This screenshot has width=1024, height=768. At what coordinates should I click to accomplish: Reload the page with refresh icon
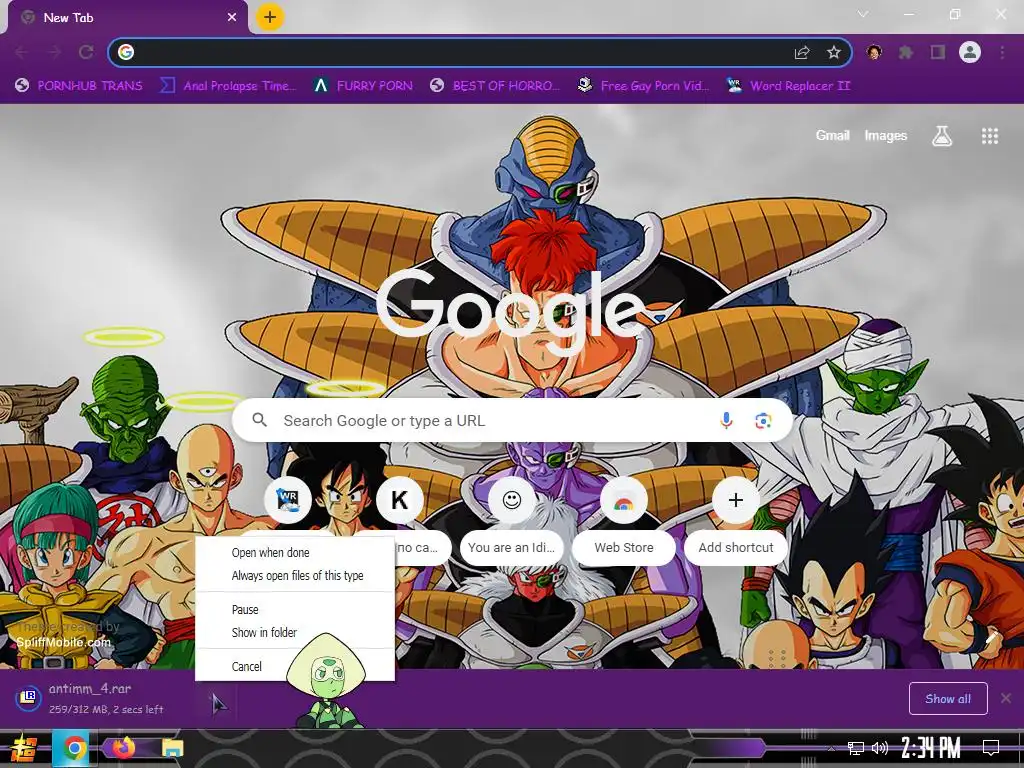click(86, 52)
